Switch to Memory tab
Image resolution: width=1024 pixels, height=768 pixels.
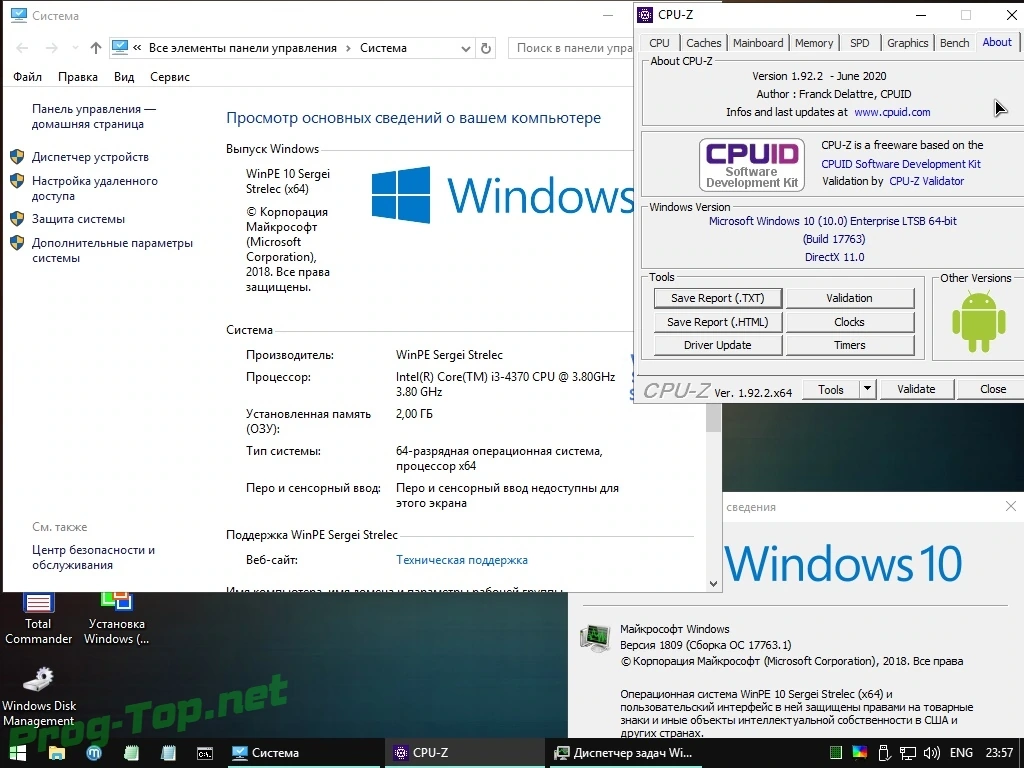(x=814, y=42)
